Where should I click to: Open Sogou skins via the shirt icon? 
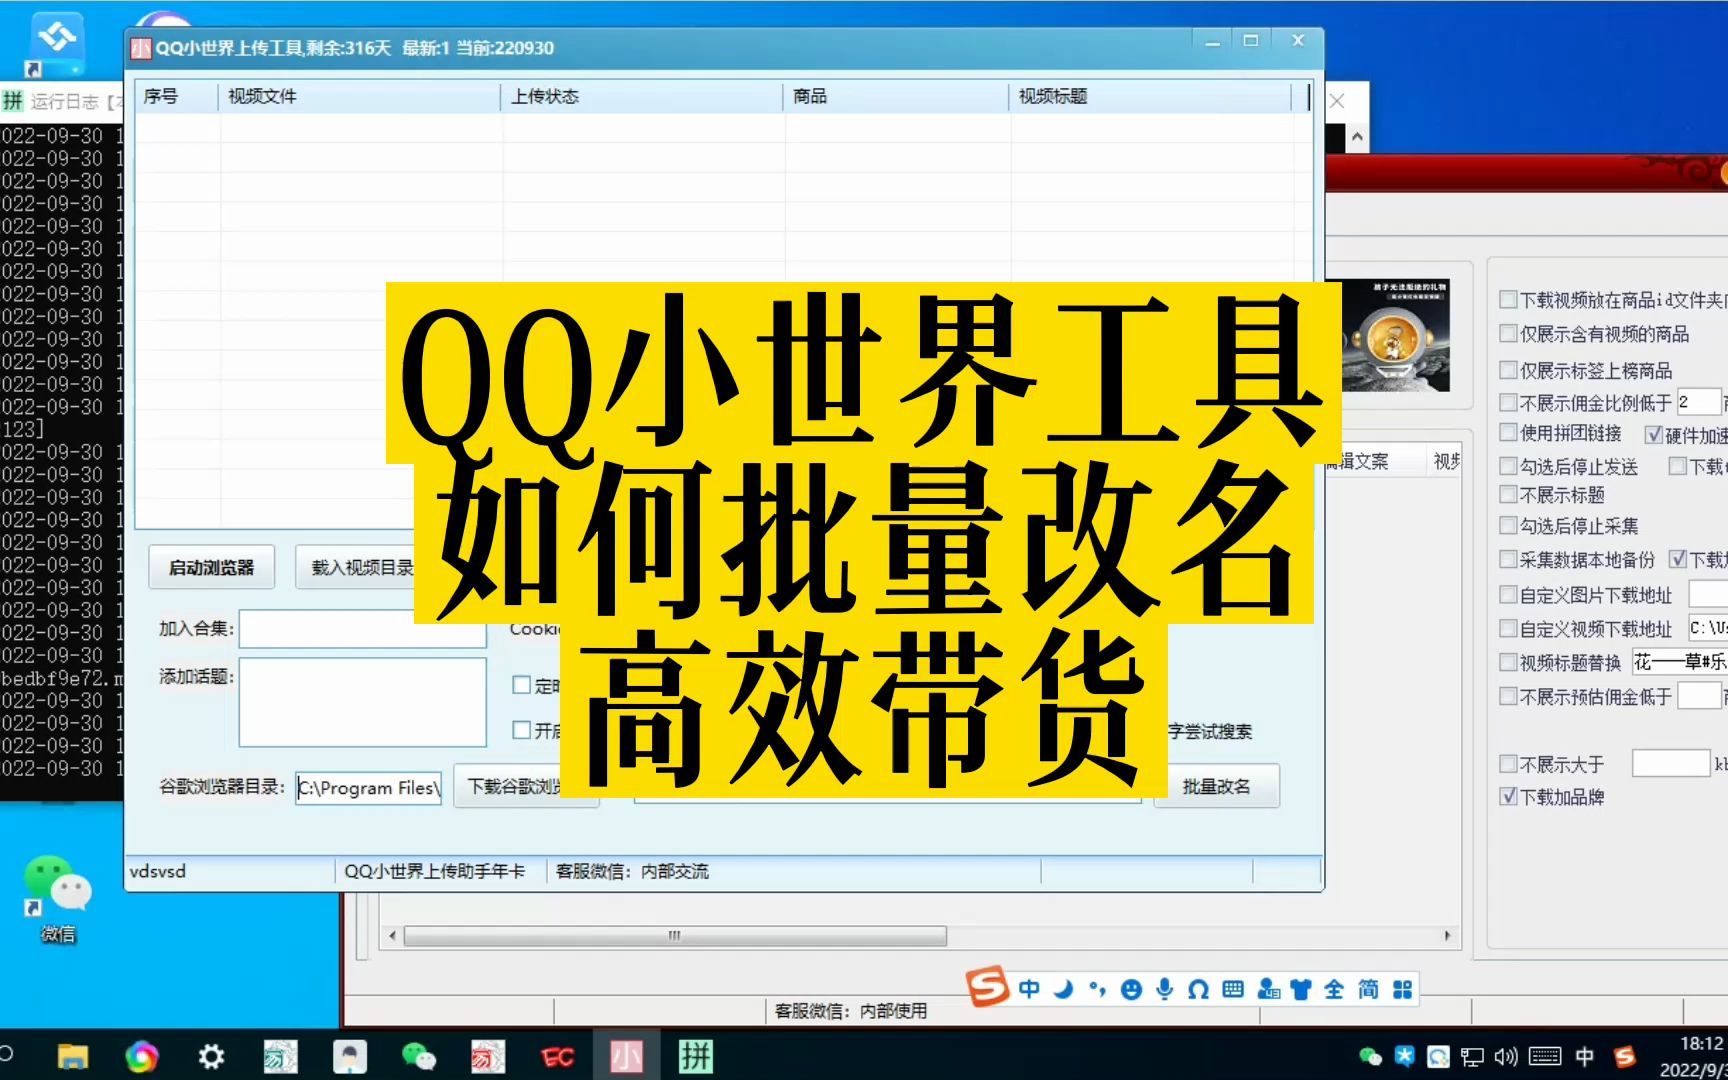[x=1301, y=989]
